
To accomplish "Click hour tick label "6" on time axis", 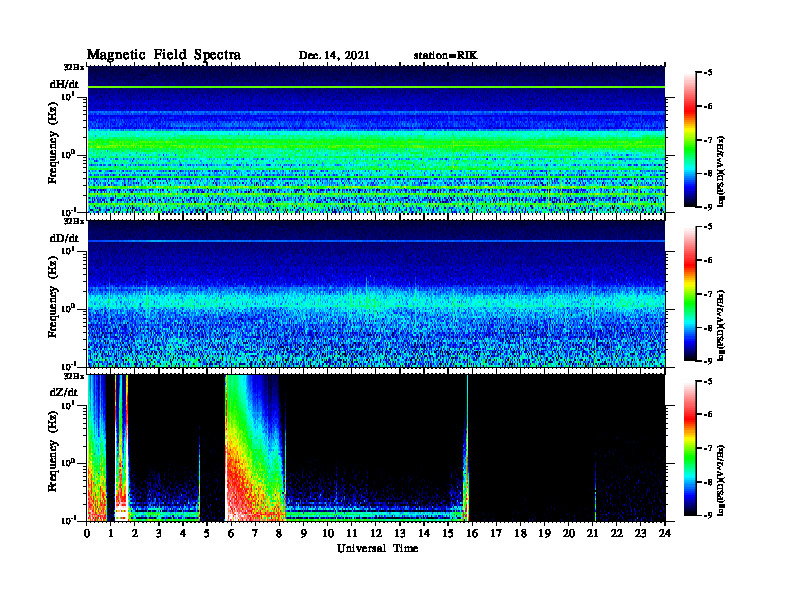I will pyautogui.click(x=231, y=534).
